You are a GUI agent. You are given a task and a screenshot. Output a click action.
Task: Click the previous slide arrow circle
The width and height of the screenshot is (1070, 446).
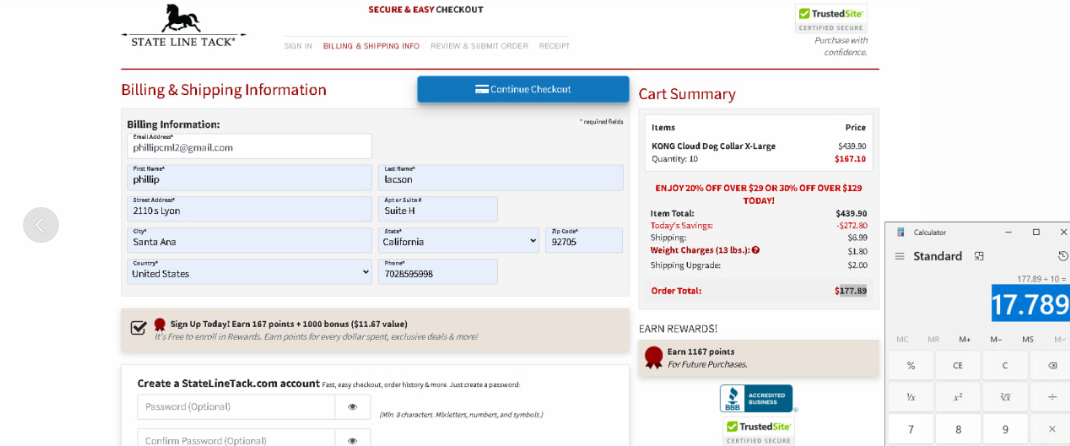(x=41, y=225)
